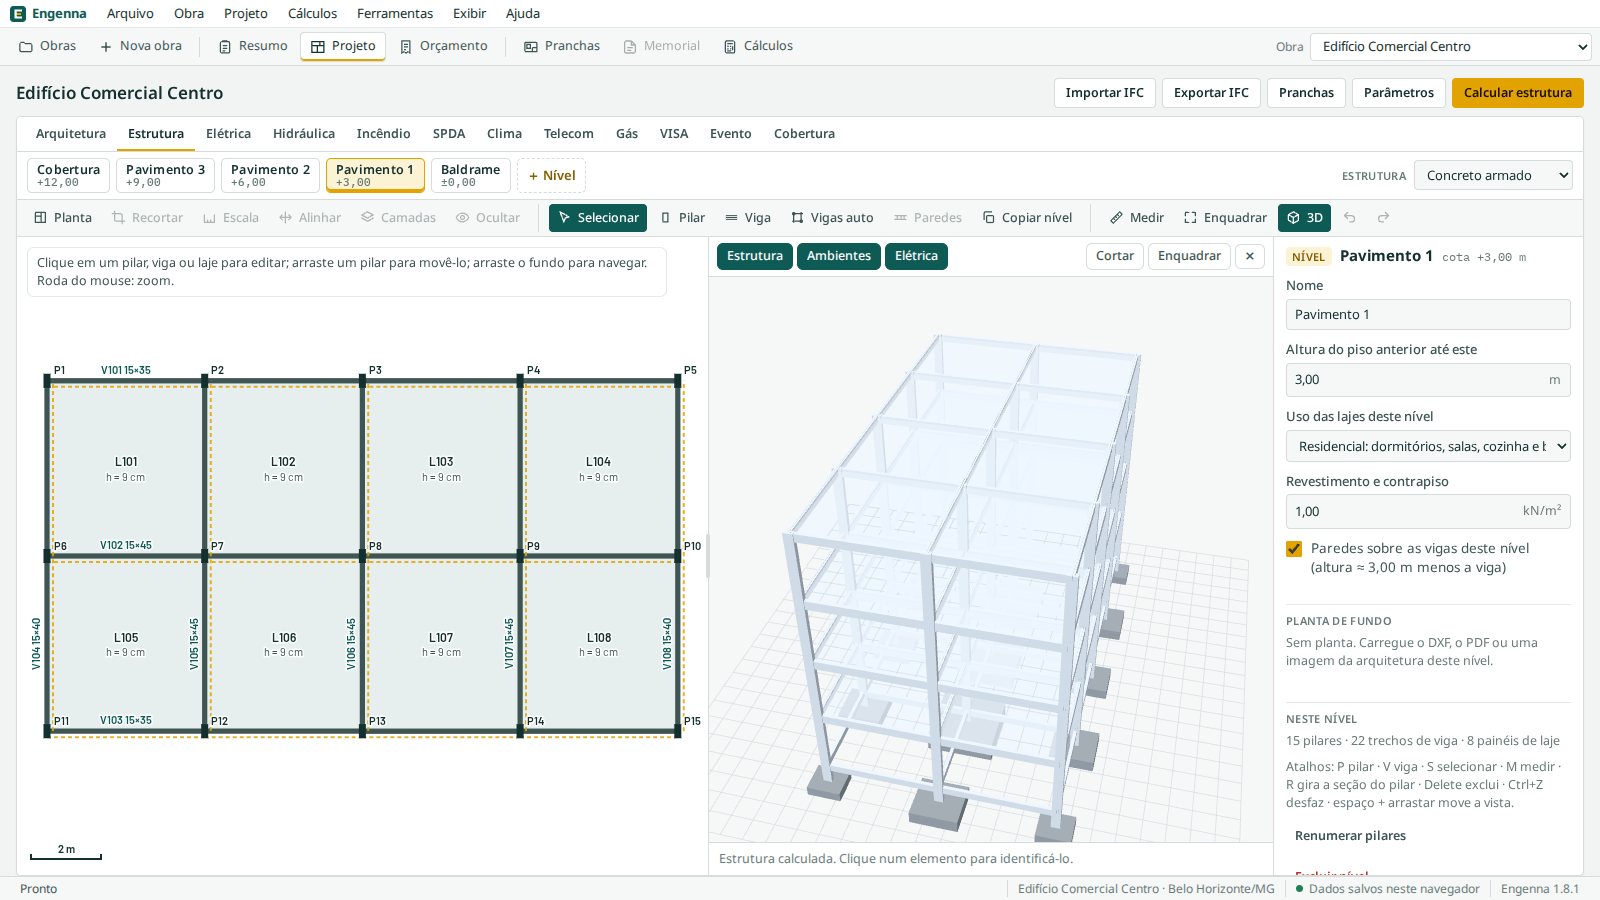Go to Orçamento view

click(444, 46)
